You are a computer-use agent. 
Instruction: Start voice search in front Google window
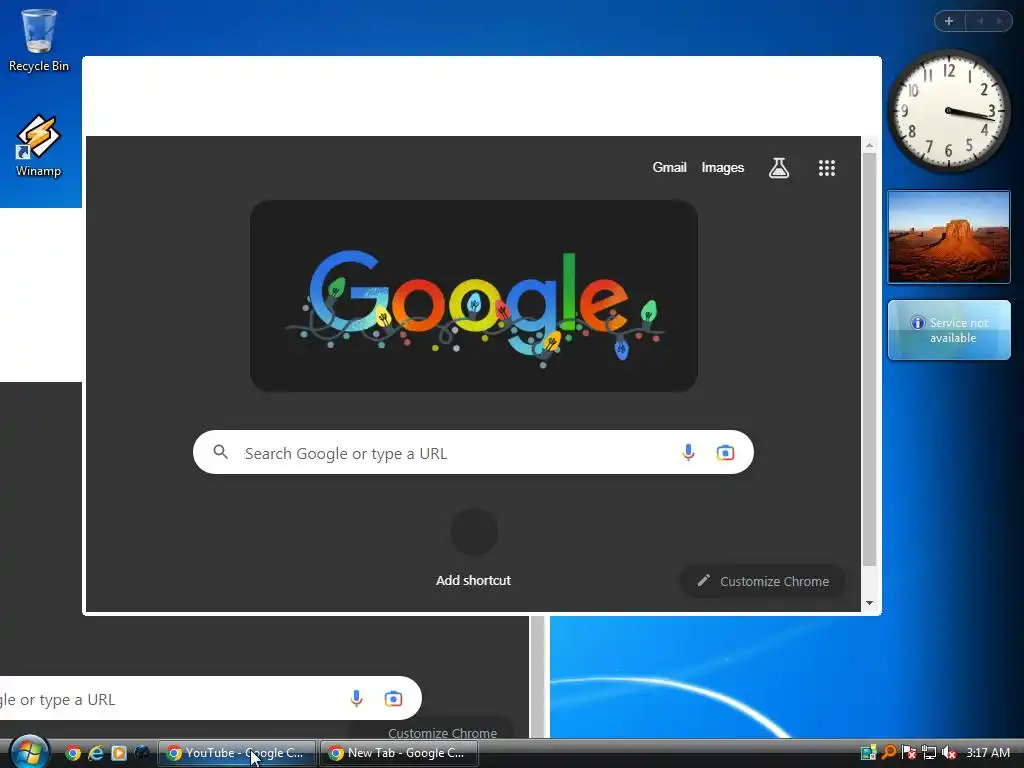pyautogui.click(x=688, y=453)
